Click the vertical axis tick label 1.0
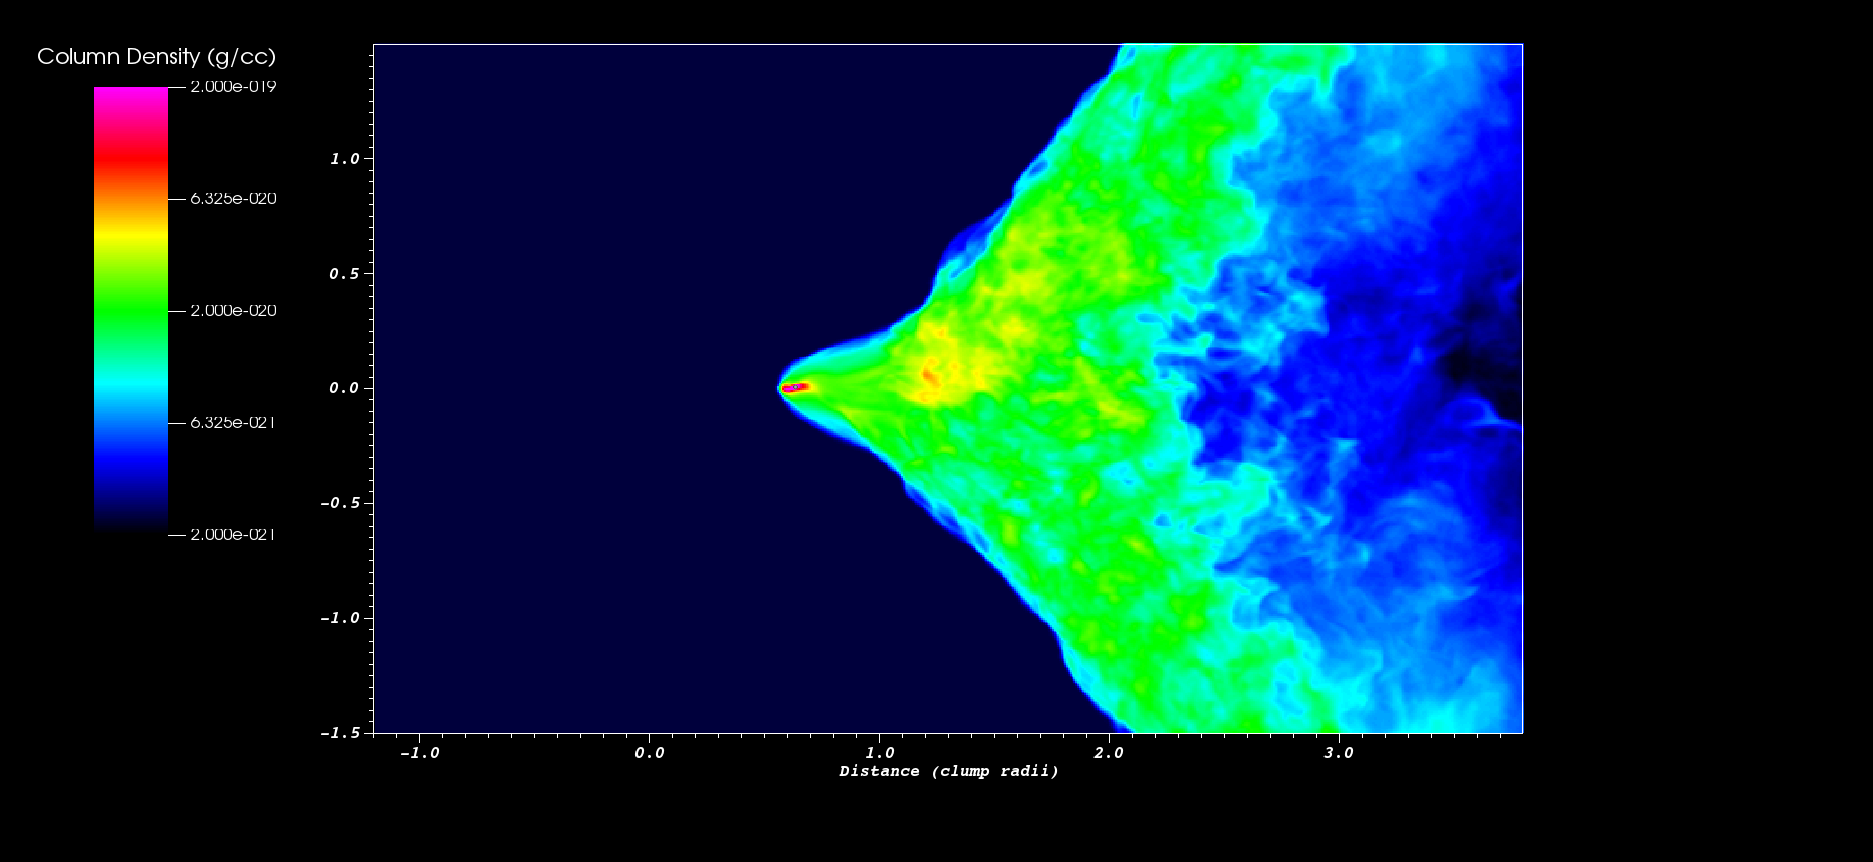 pyautogui.click(x=344, y=159)
